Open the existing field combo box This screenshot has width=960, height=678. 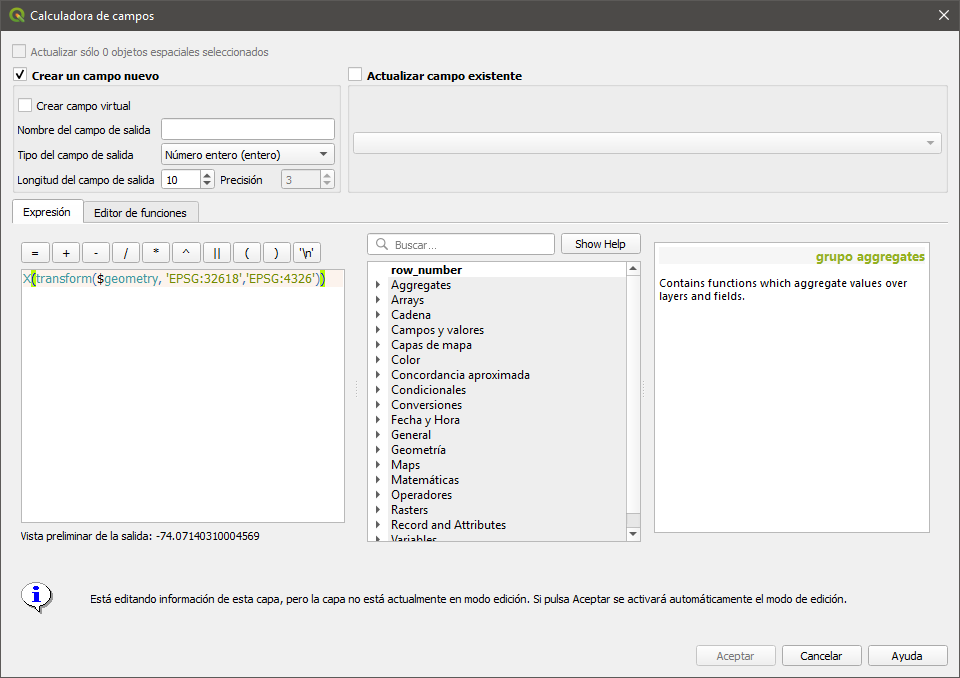[647, 143]
